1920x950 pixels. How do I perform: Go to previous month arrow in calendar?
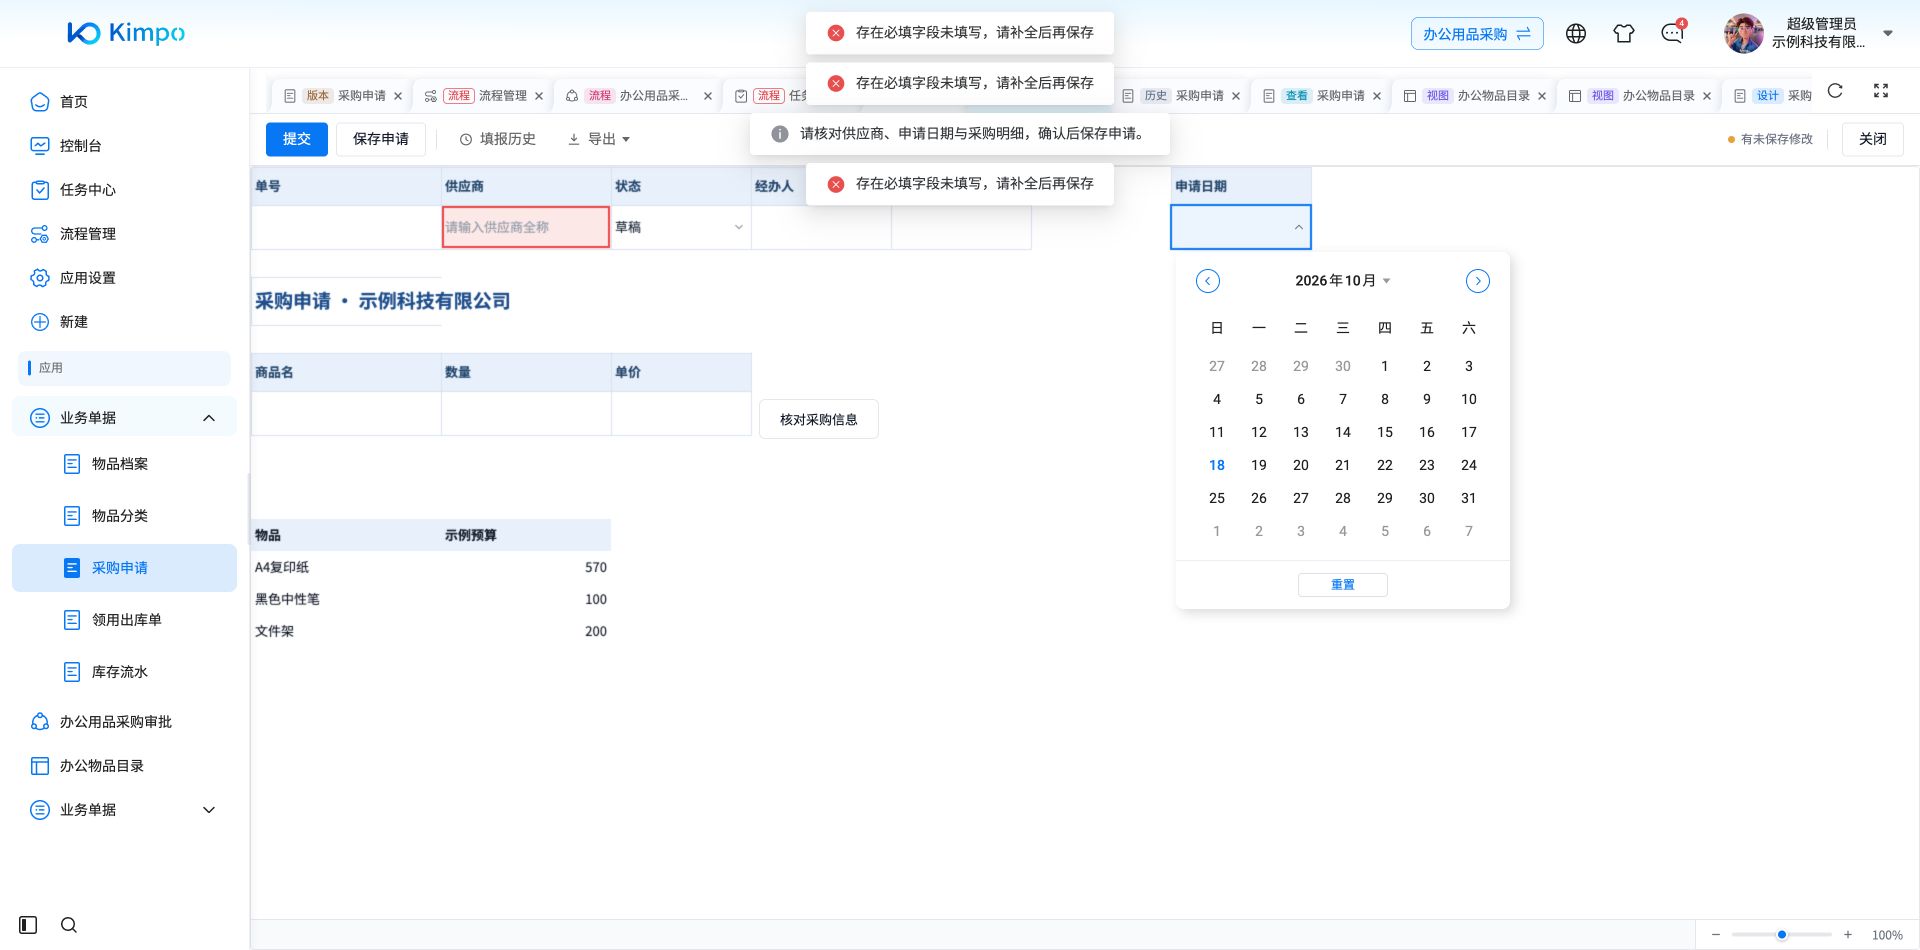click(x=1208, y=281)
